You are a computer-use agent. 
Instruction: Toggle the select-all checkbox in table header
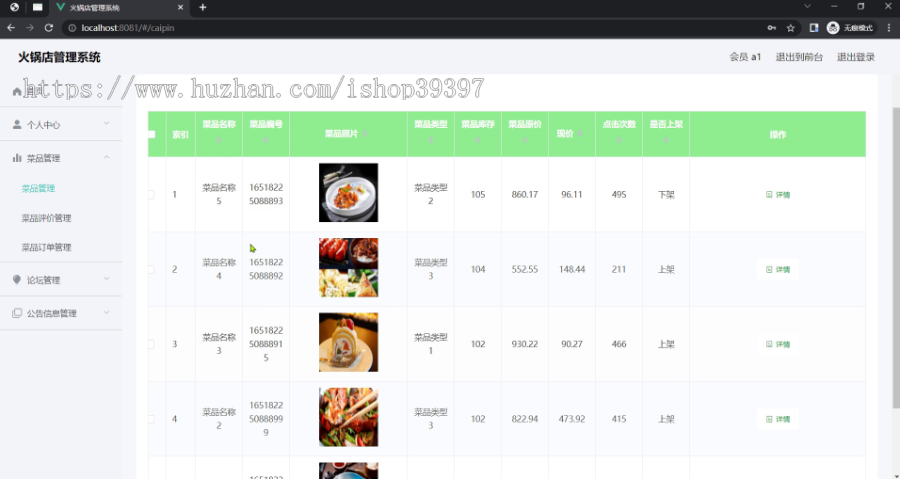[152, 134]
